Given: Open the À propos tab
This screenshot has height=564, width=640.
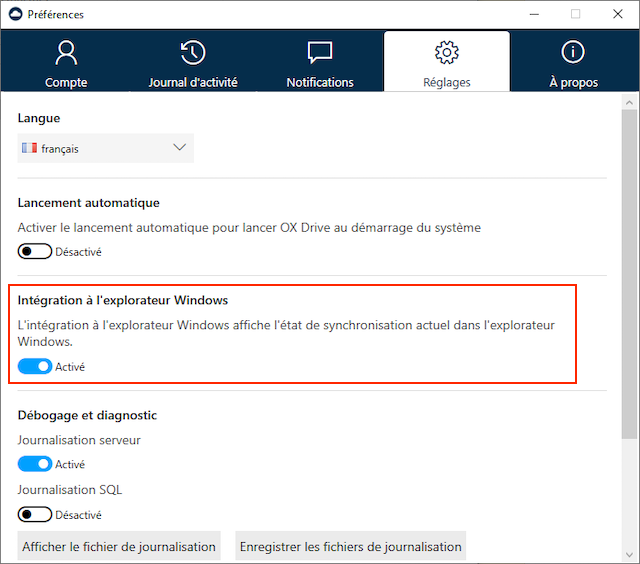Looking at the screenshot, I should pyautogui.click(x=573, y=61).
